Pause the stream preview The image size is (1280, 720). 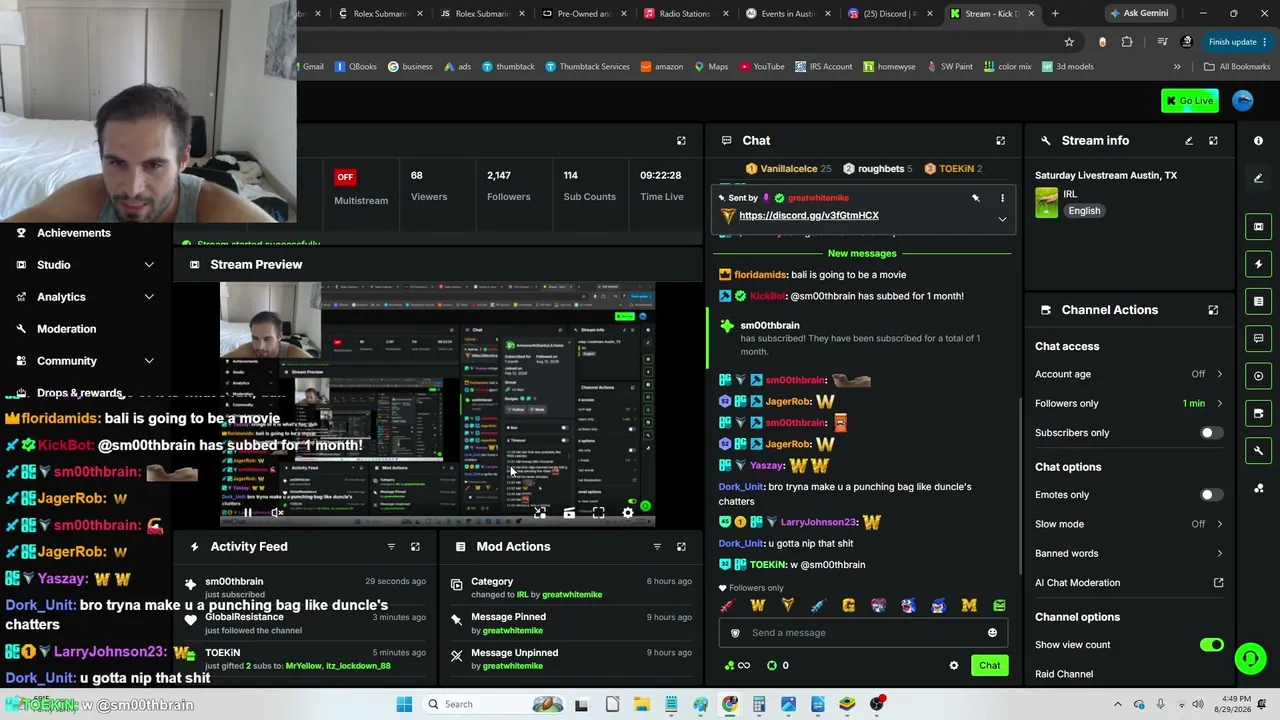pos(247,513)
